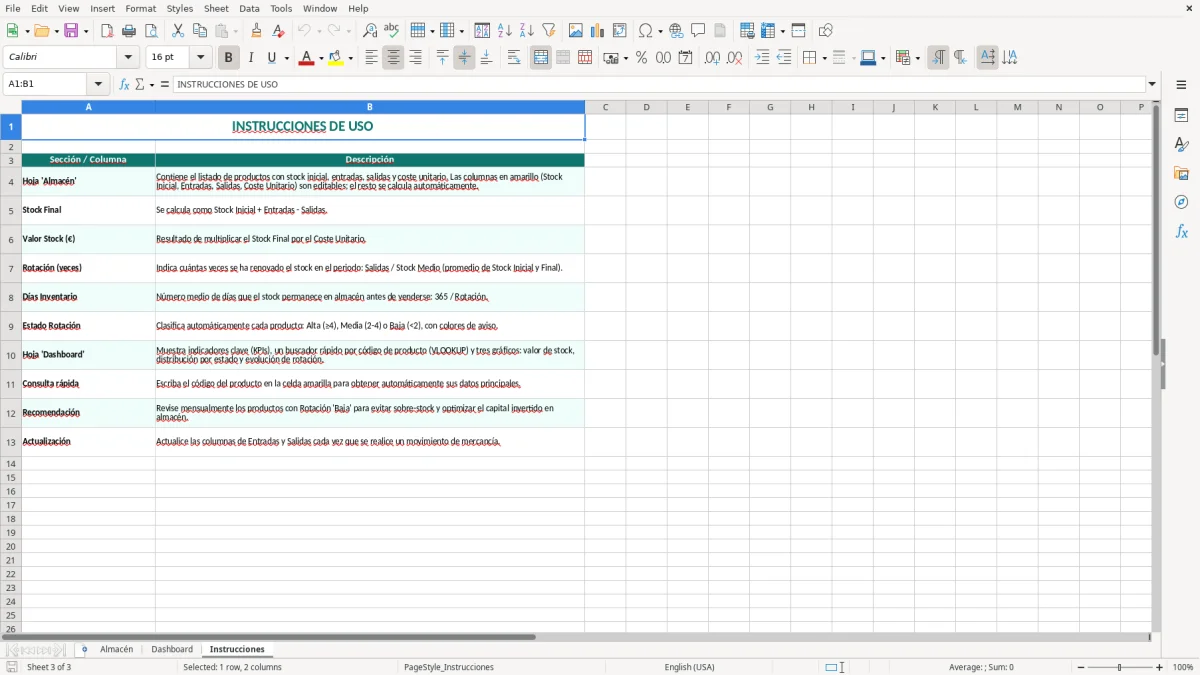The image size is (1200, 675).
Task: Open the Data menu
Action: [x=249, y=8]
